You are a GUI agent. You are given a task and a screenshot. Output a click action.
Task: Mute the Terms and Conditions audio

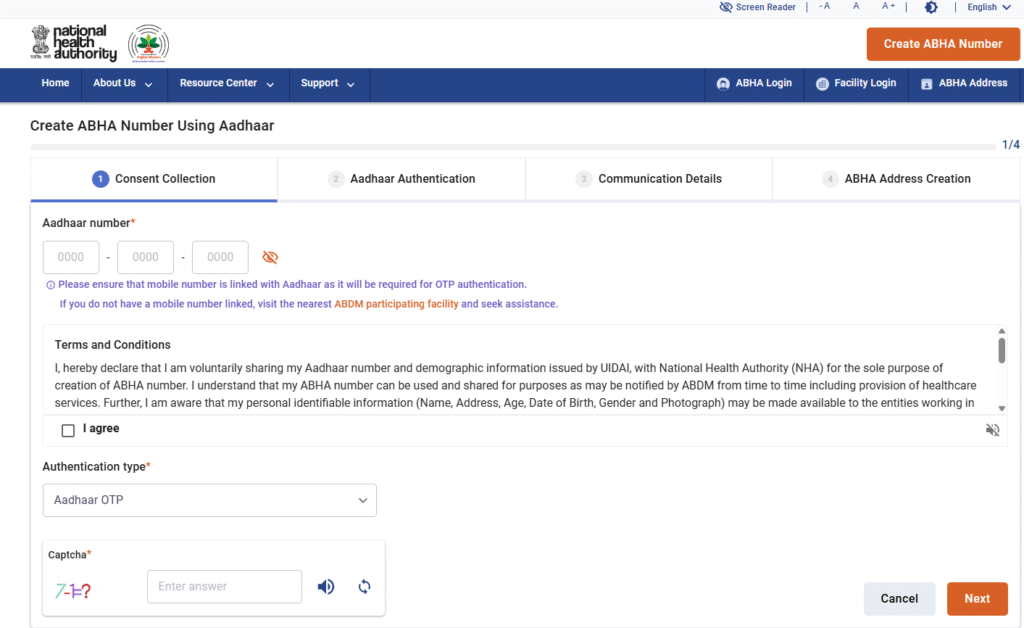click(992, 430)
